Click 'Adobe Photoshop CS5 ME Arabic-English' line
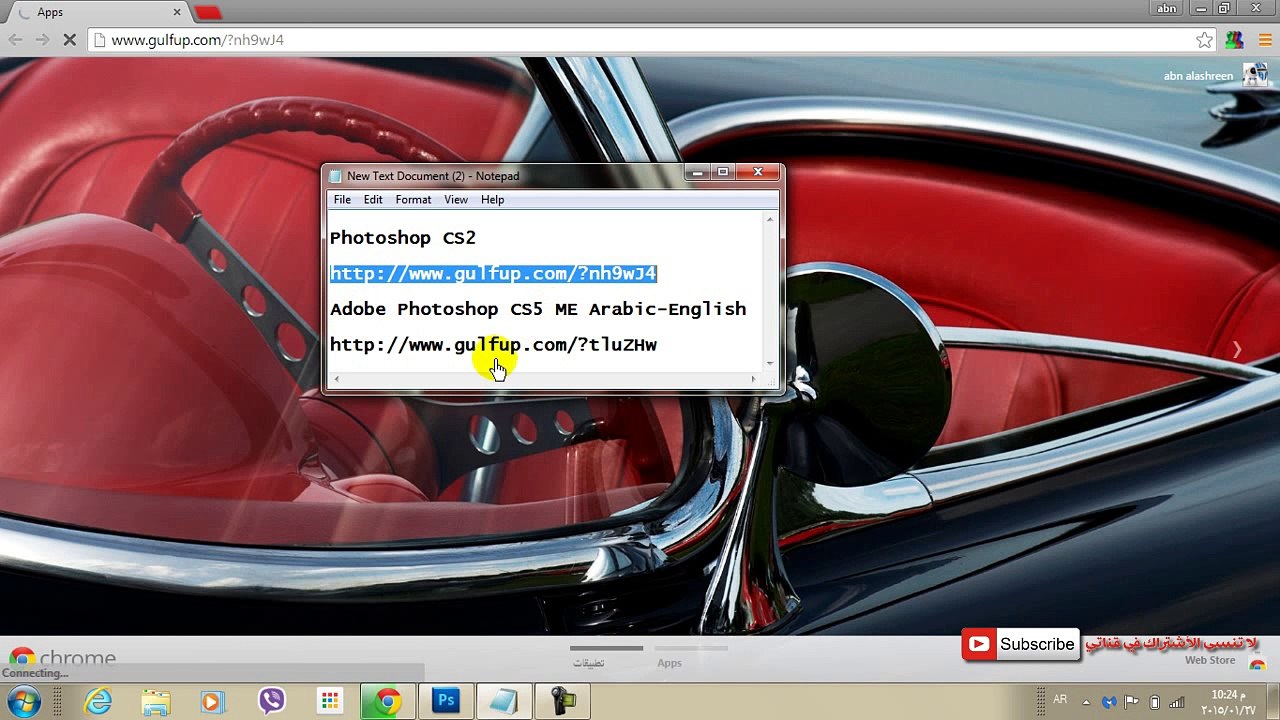 [538, 309]
